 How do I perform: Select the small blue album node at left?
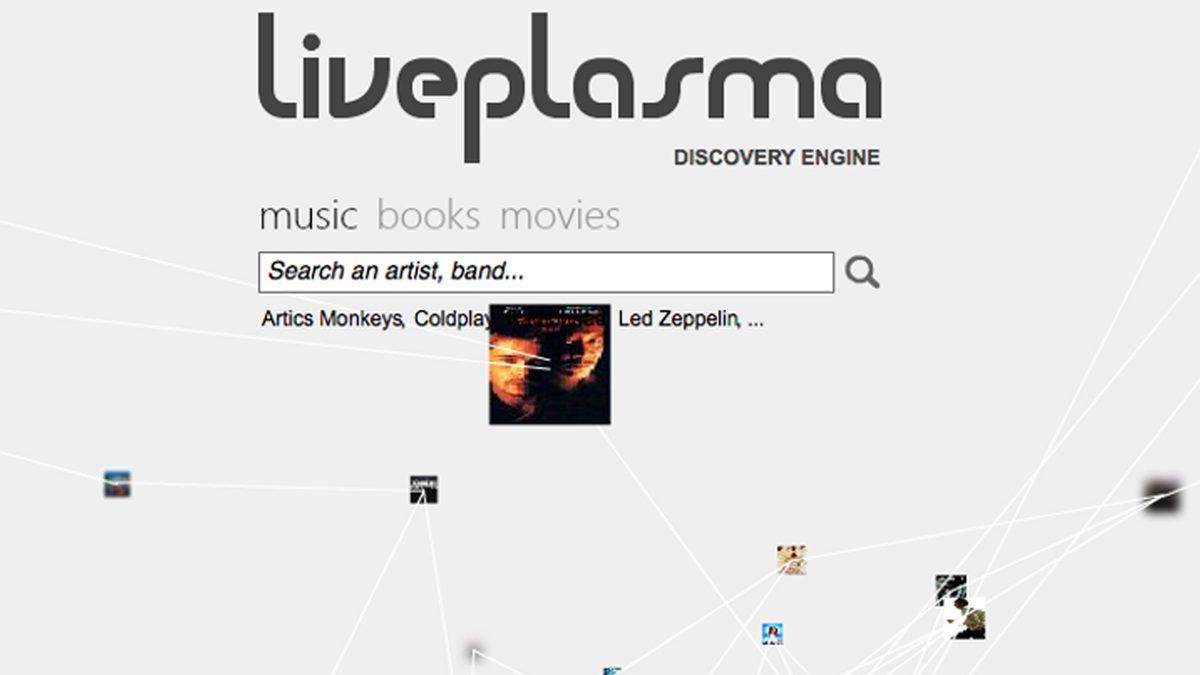click(x=117, y=485)
